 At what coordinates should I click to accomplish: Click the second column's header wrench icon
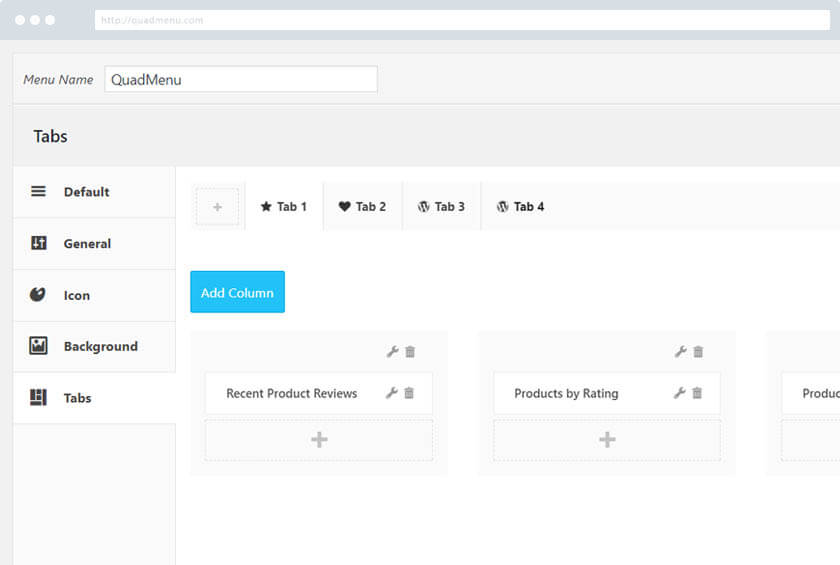680,351
